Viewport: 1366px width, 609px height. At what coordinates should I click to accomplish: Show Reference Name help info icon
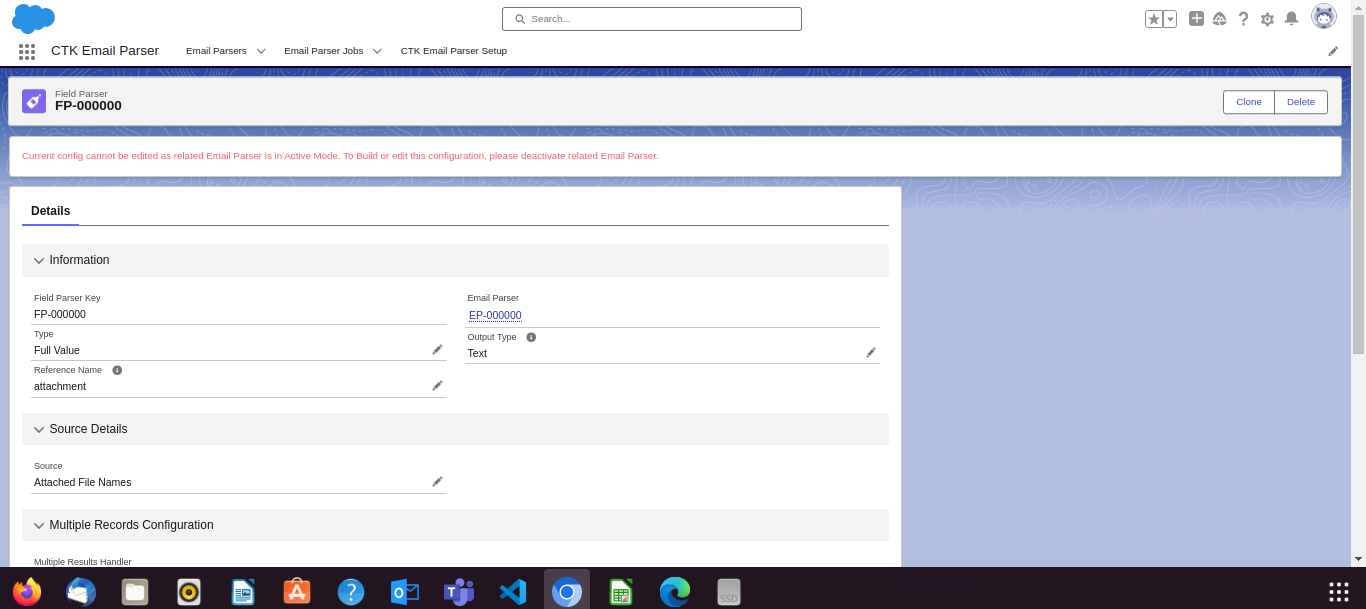(x=117, y=370)
